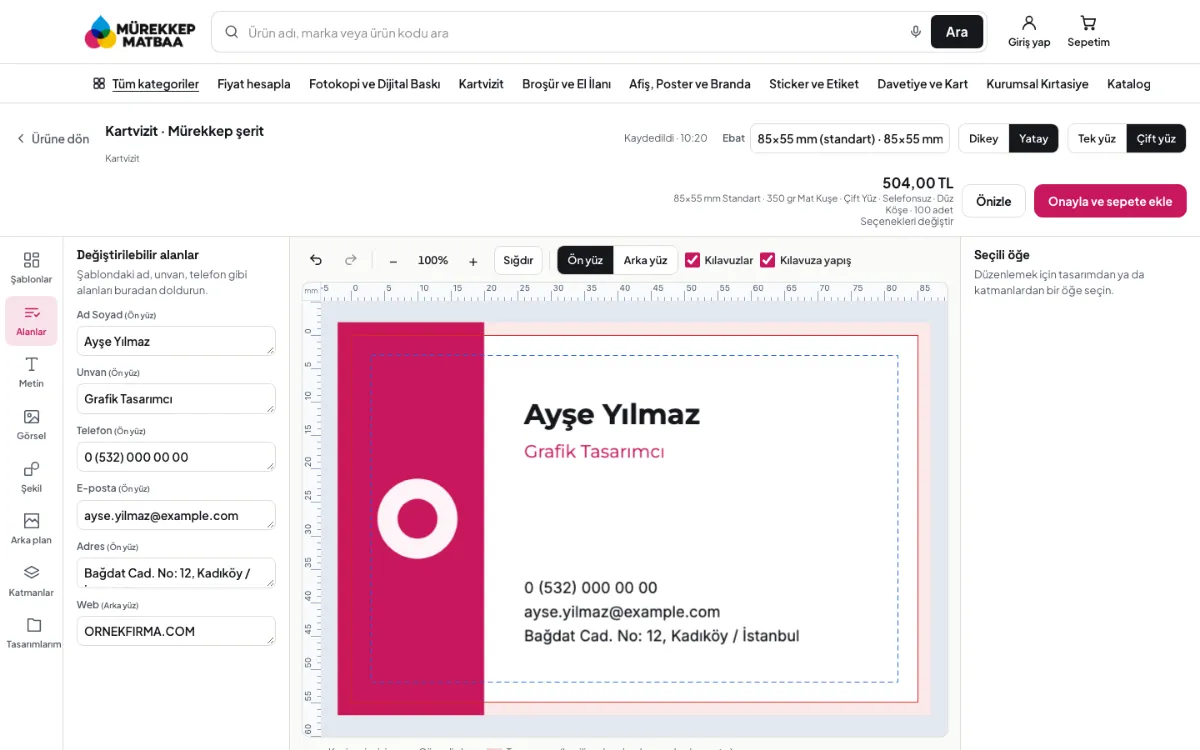Viewport: 1200px width, 750px height.
Task: Open Fotokopi ve Dijital Baskı category
Action: (375, 84)
